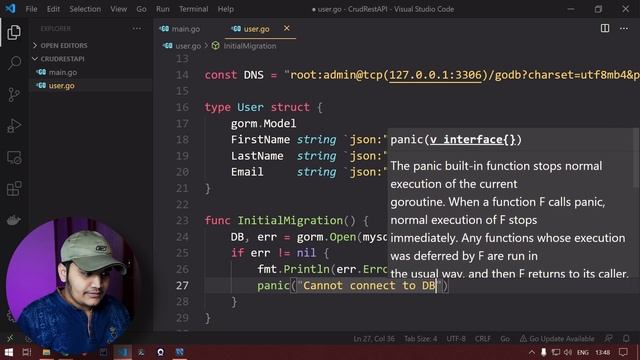Open the Help menu
The width and height of the screenshot is (640, 360).
click(x=226, y=9)
